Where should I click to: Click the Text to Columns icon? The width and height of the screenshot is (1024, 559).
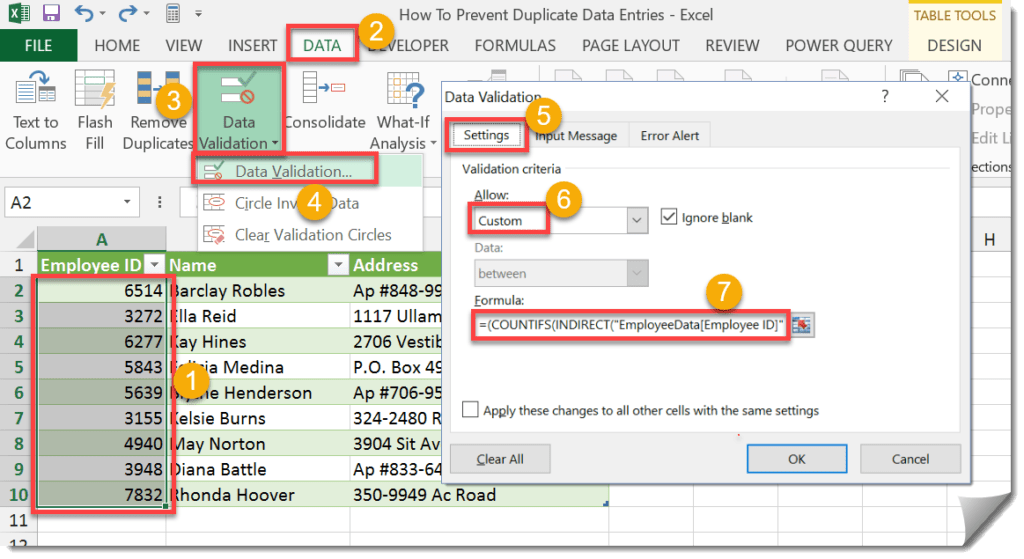(x=35, y=88)
